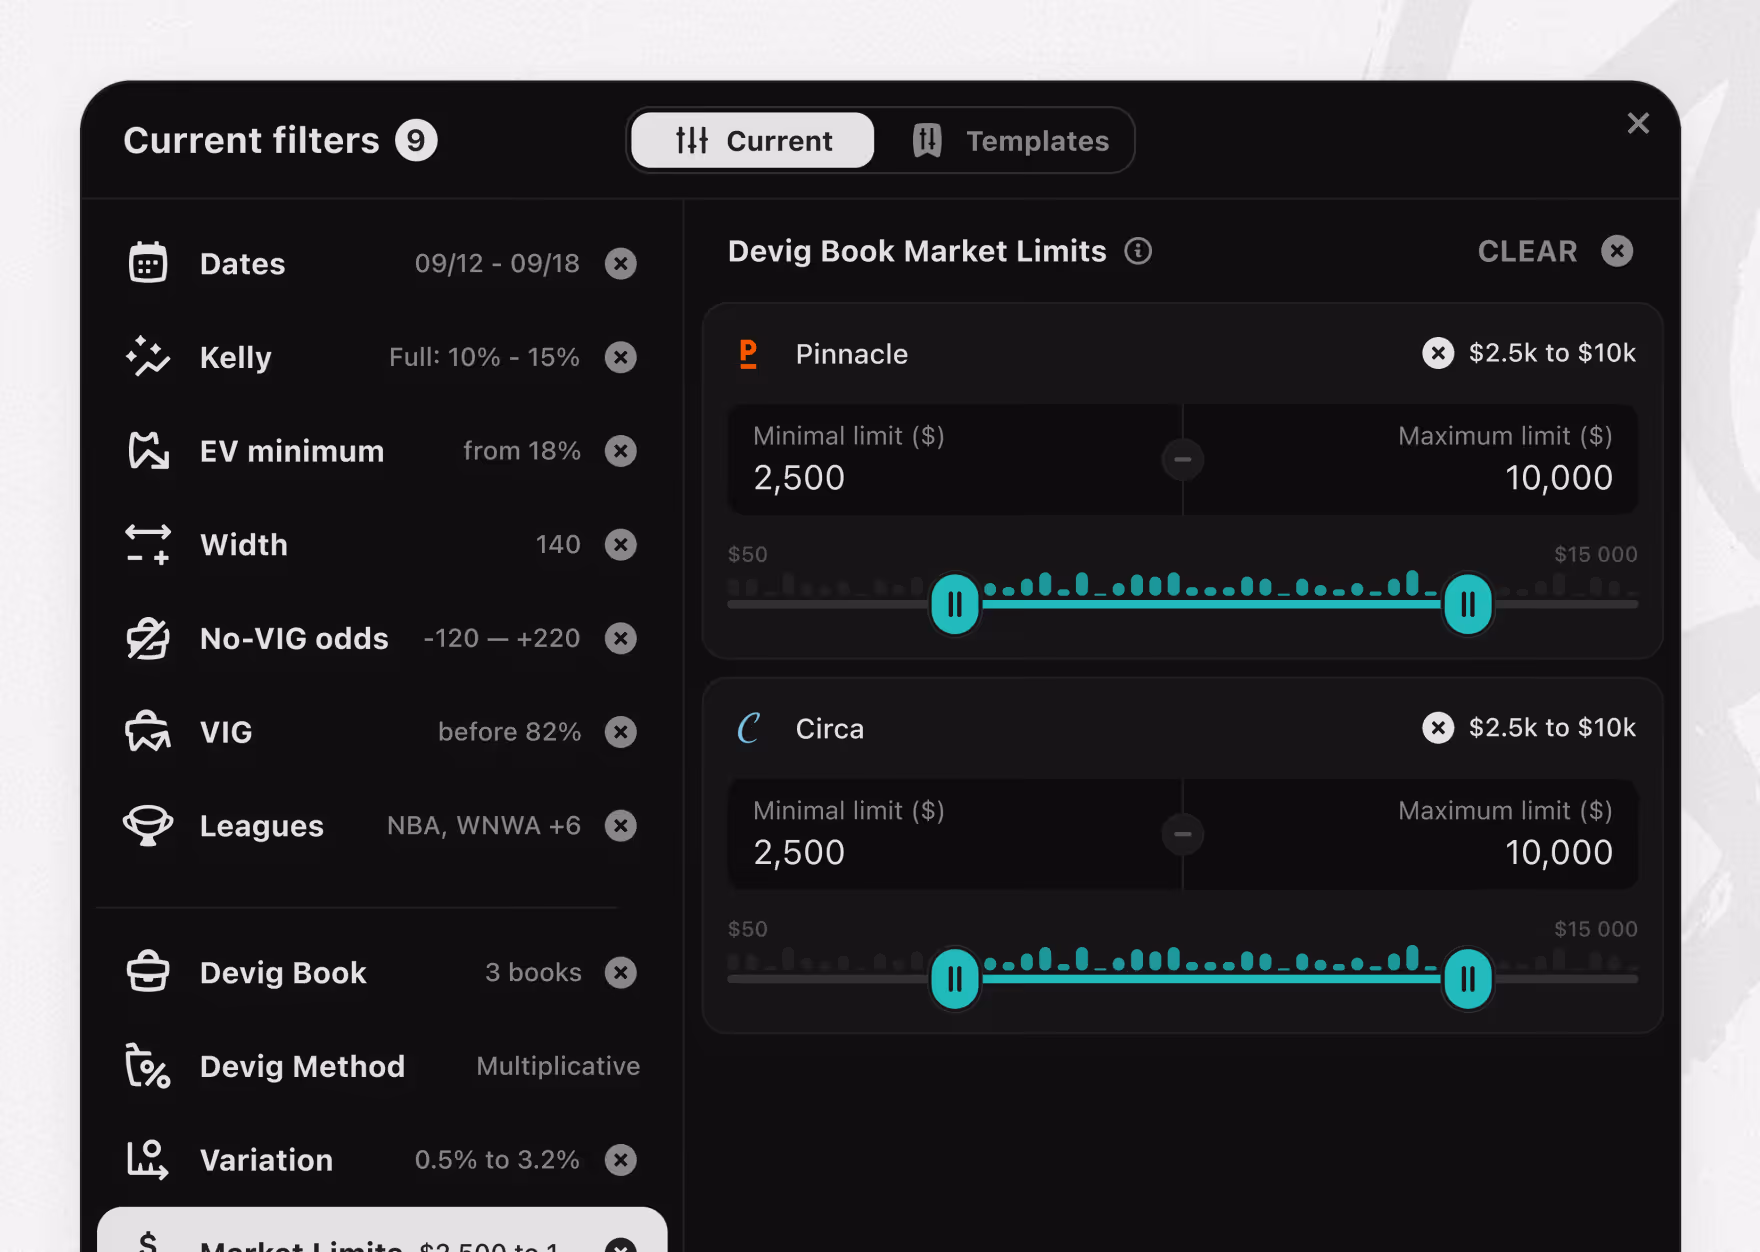1760x1252 pixels.
Task: Click the Variation chart icon
Action: point(148,1160)
